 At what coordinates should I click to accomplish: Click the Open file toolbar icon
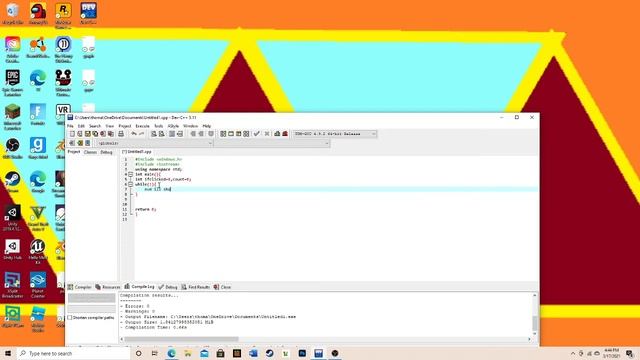pos(80,134)
